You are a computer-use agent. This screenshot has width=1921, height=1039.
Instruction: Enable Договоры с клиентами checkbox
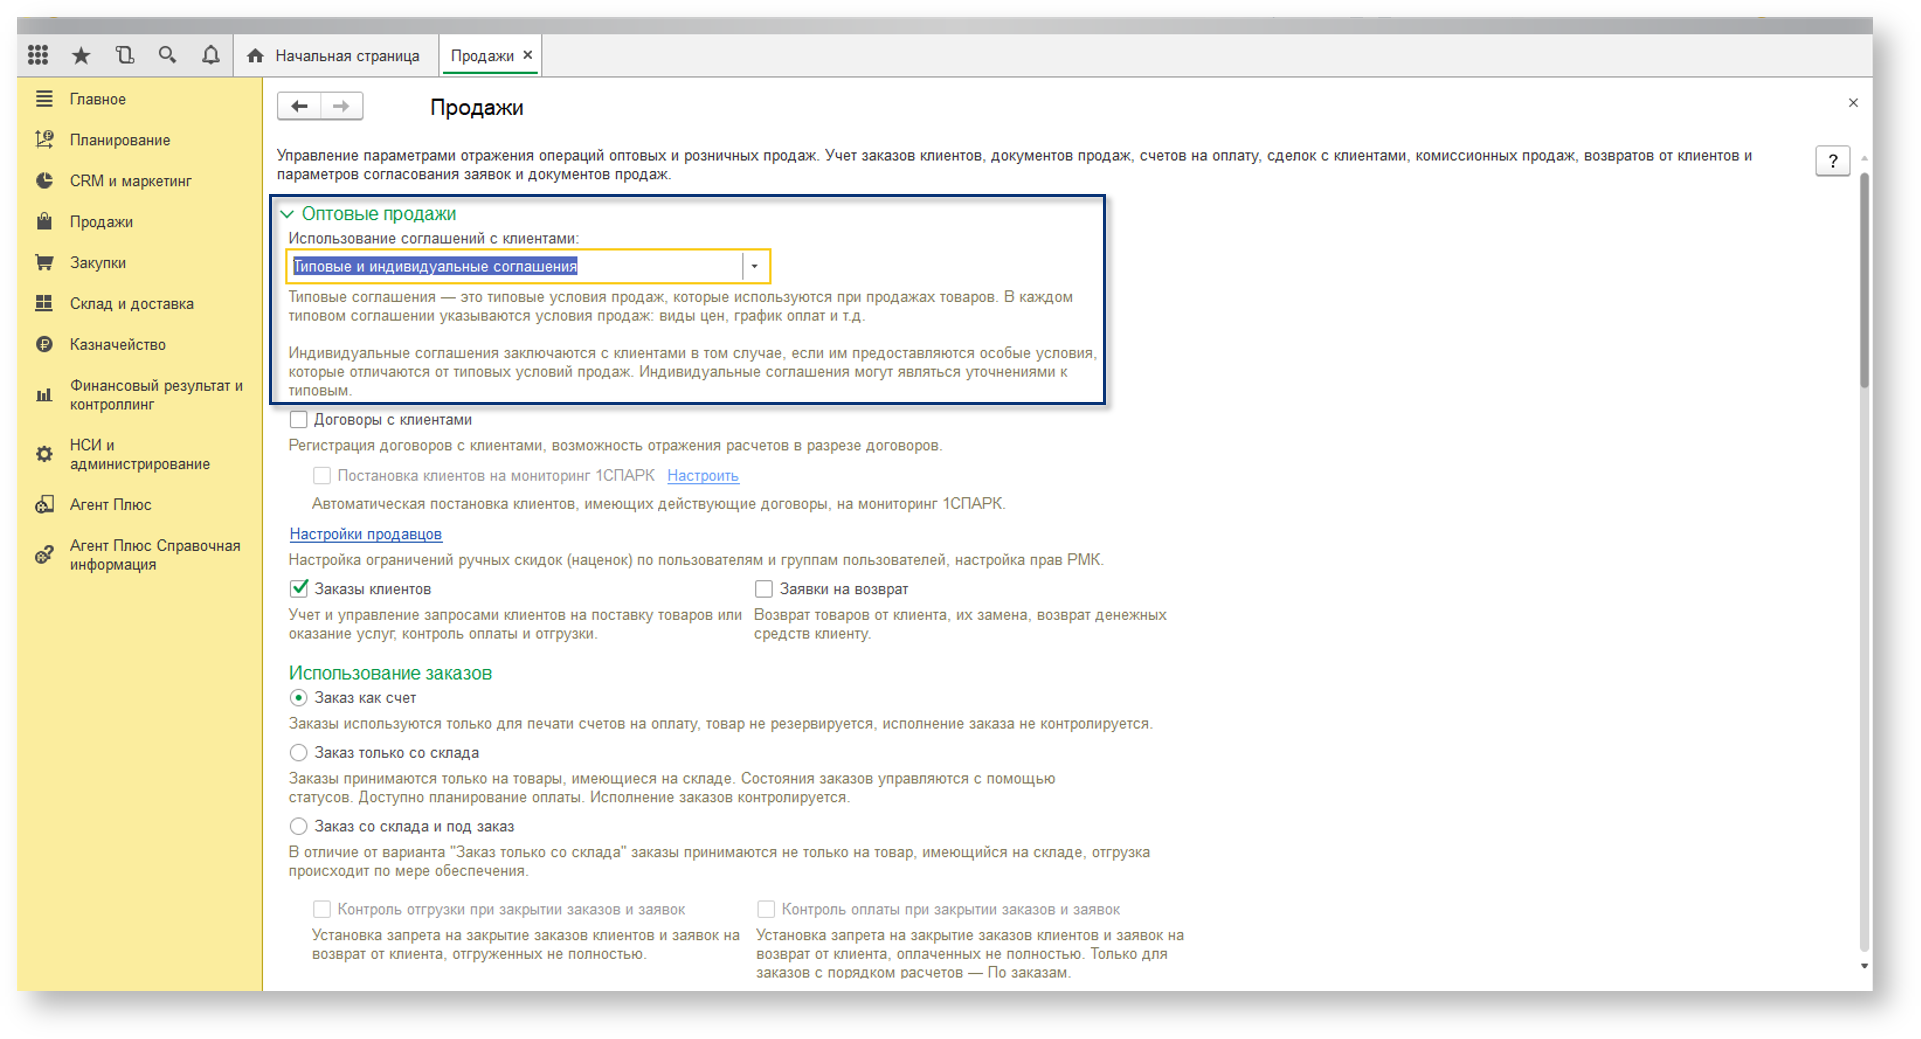(x=298, y=420)
